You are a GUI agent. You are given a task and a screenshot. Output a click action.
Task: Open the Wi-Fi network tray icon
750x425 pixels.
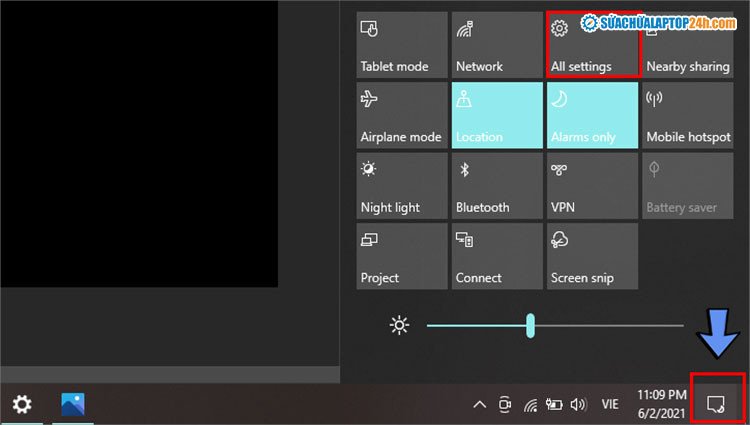pos(530,405)
